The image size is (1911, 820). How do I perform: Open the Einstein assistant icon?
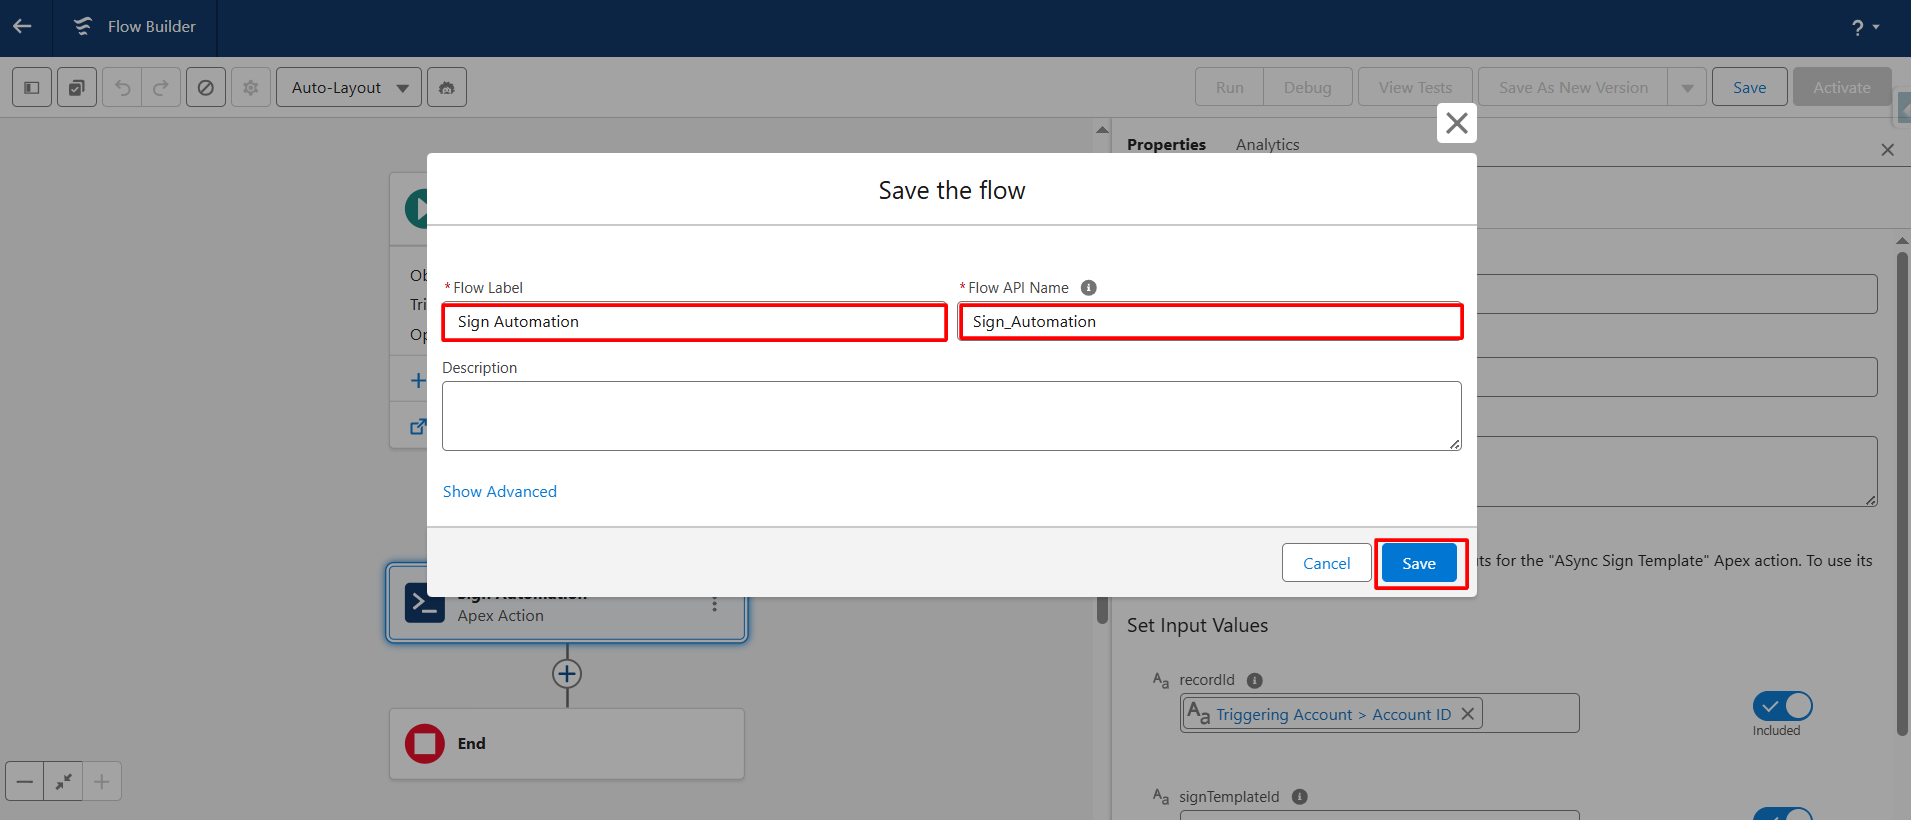[447, 88]
